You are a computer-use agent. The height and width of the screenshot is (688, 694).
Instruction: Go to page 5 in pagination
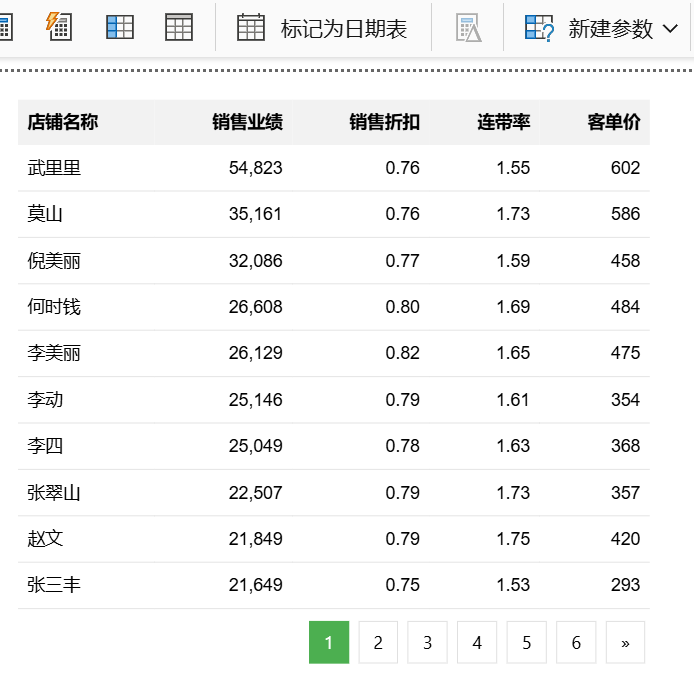[527, 642]
